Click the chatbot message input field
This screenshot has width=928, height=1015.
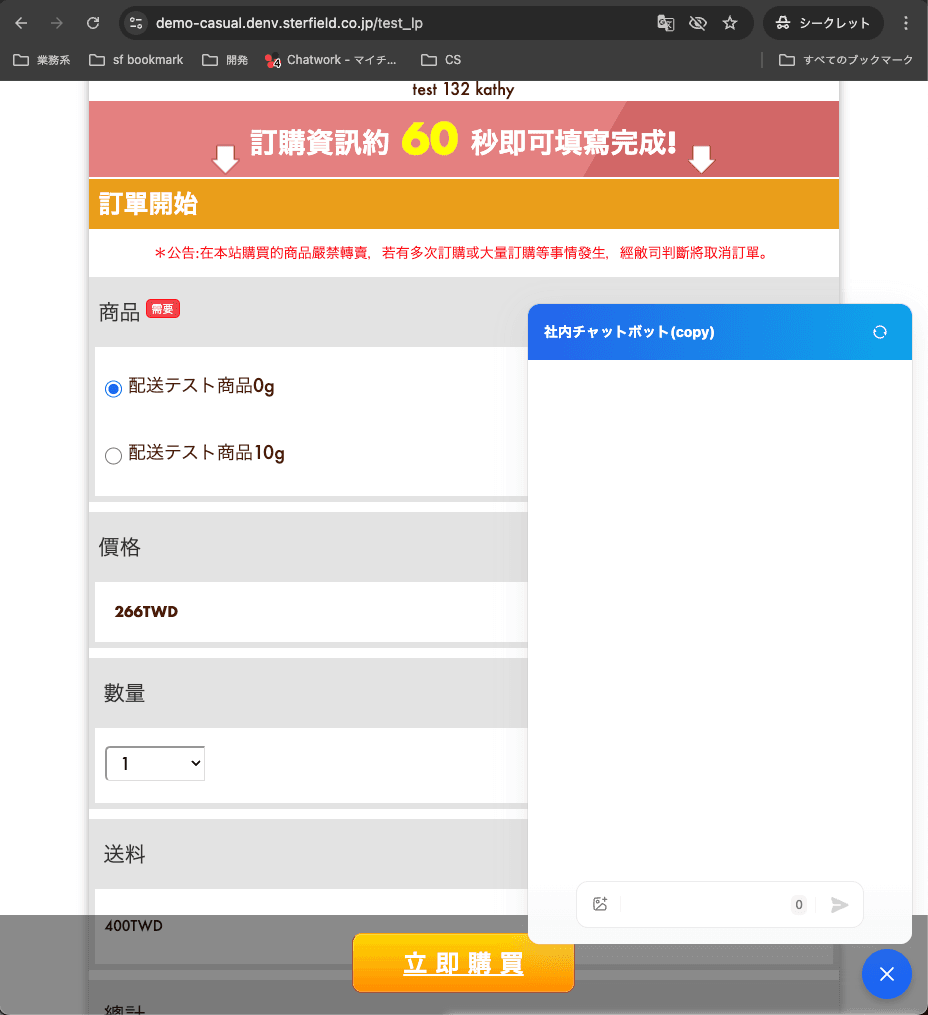705,904
